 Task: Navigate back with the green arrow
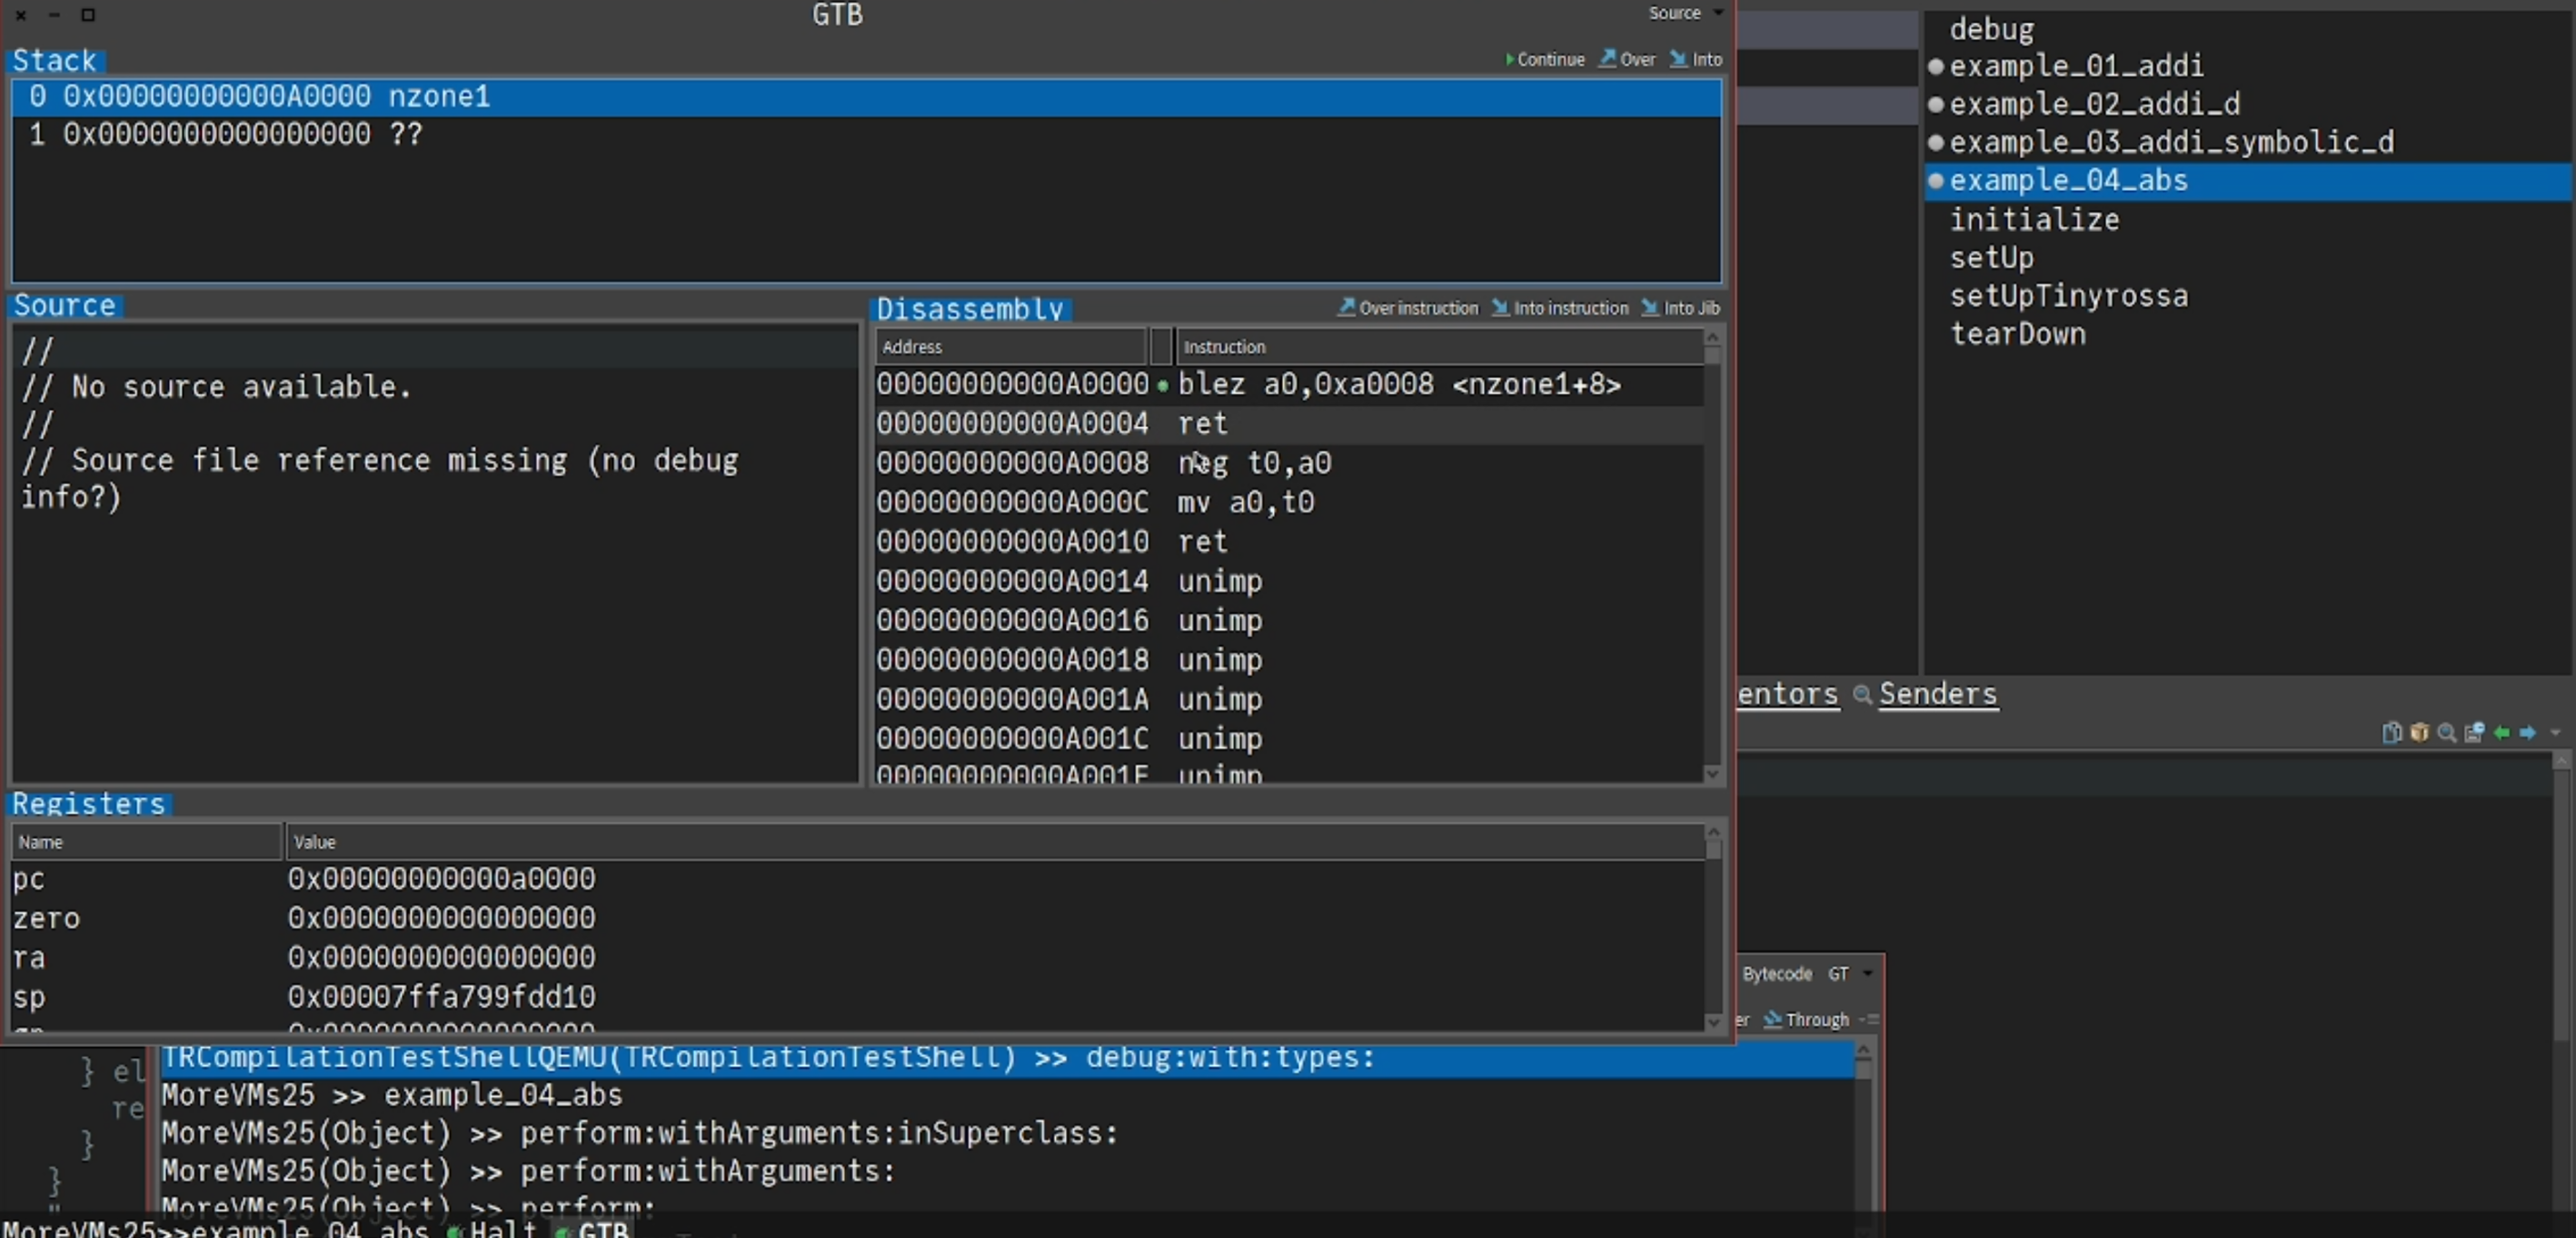2501,733
